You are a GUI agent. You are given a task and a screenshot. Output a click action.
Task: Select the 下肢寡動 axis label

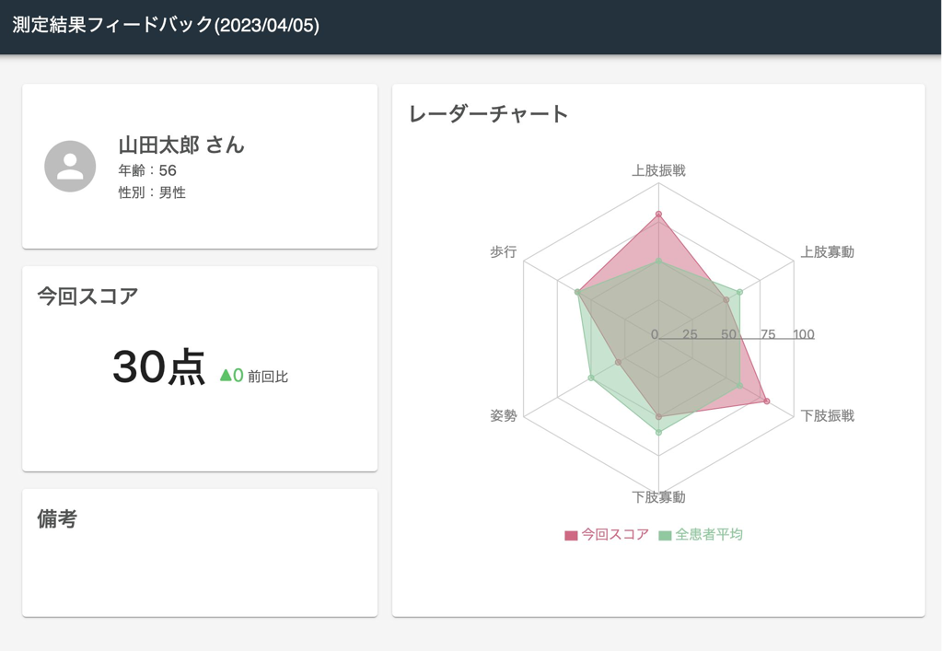658,497
